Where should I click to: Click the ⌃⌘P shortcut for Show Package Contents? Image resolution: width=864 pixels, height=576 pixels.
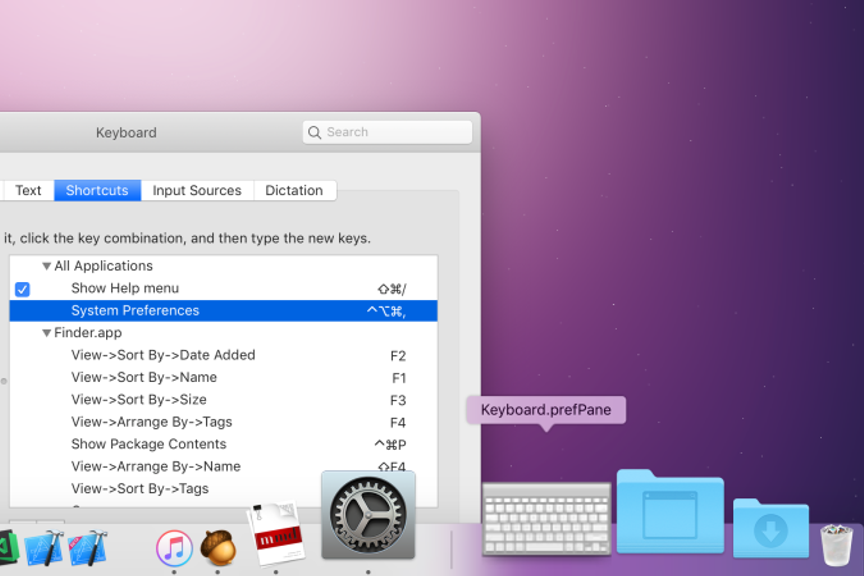[390, 445]
